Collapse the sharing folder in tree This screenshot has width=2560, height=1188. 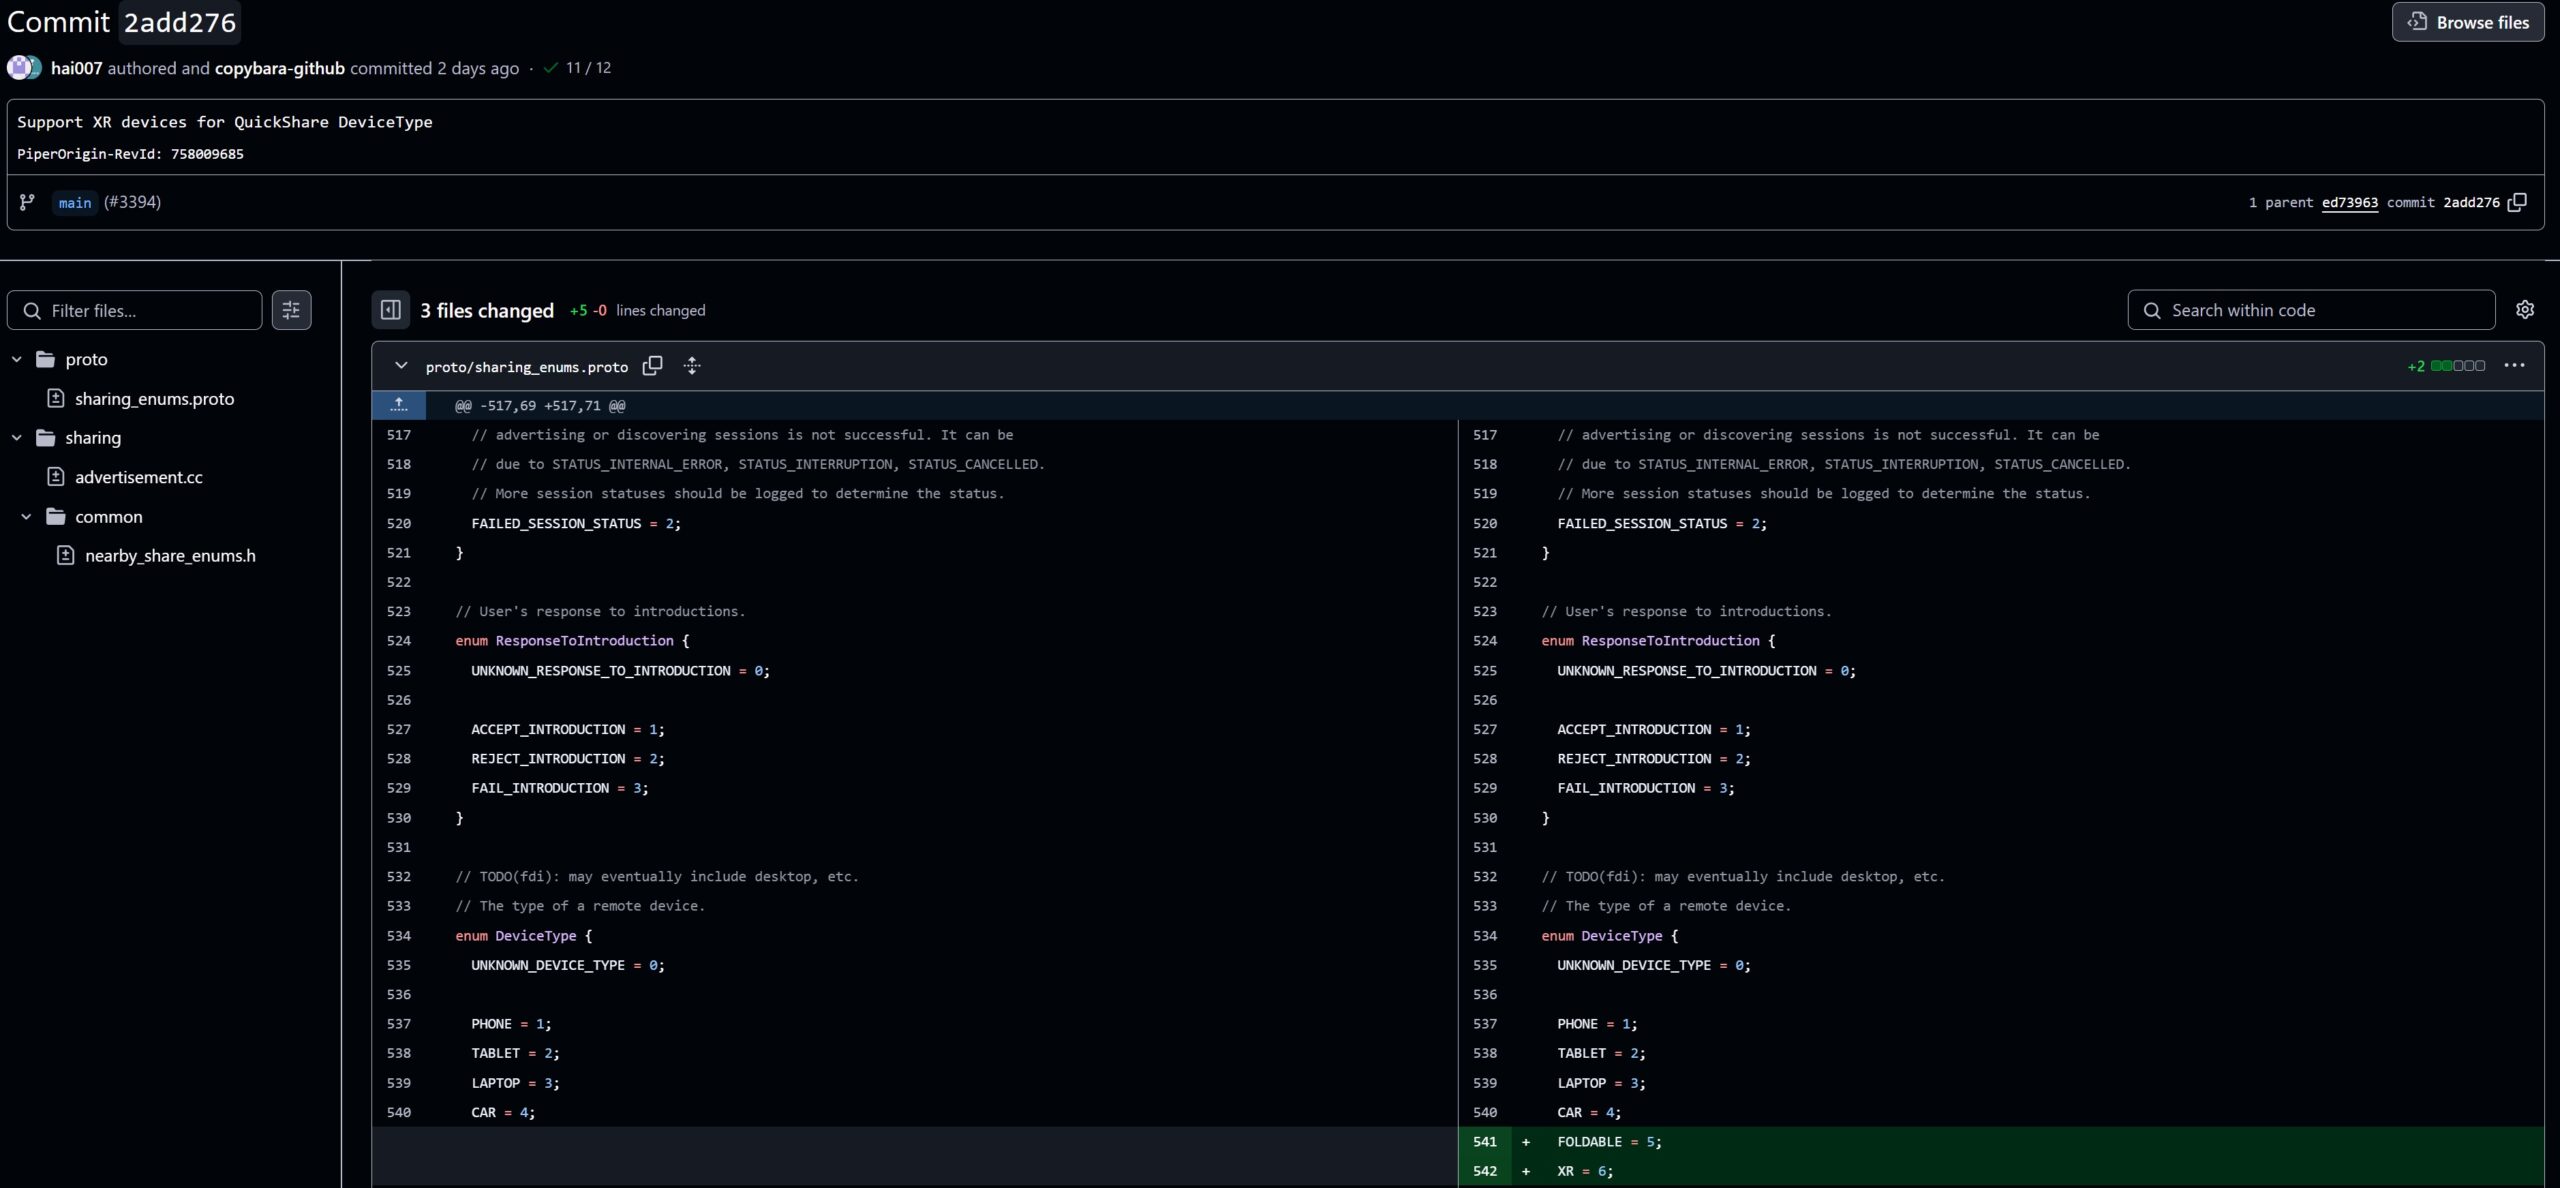17,438
